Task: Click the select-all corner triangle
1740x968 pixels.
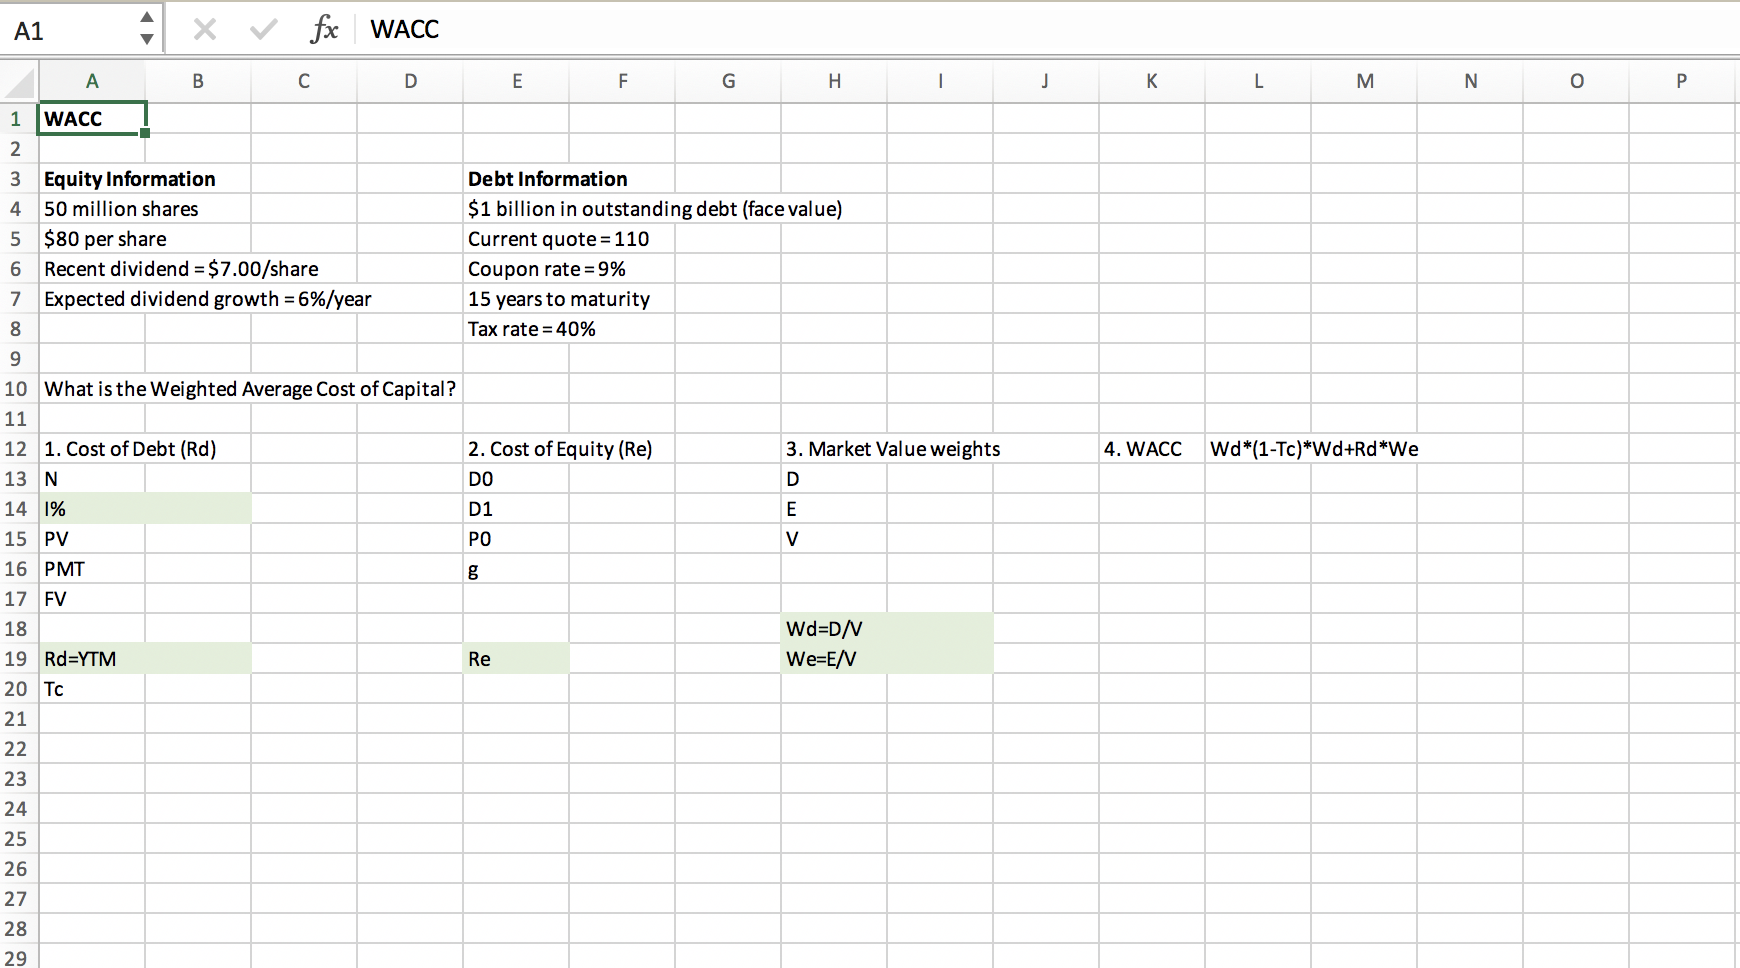Action: coord(20,82)
